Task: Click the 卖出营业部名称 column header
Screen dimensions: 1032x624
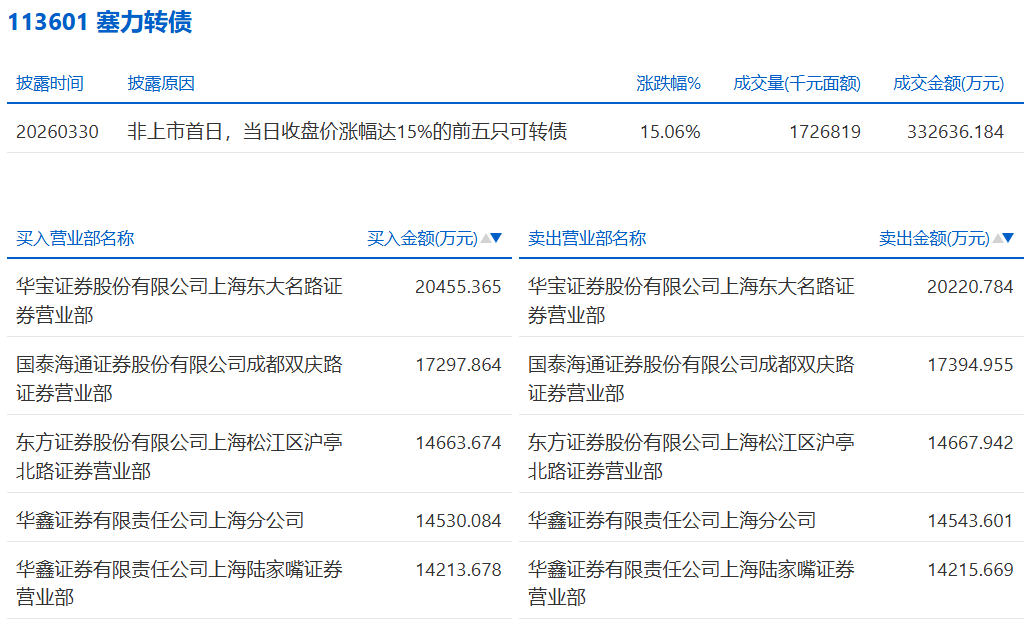Action: point(587,238)
